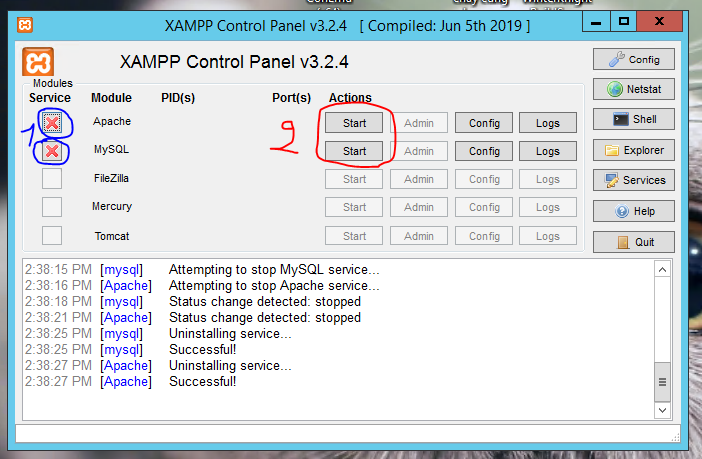The width and height of the screenshot is (702, 459).
Task: Open the Apache Config menu
Action: (484, 123)
